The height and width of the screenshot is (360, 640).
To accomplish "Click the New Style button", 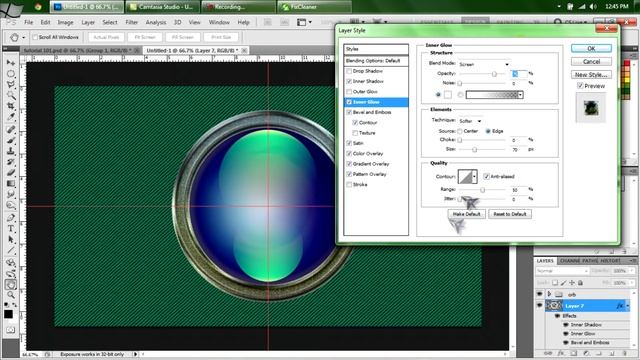I will (x=591, y=74).
